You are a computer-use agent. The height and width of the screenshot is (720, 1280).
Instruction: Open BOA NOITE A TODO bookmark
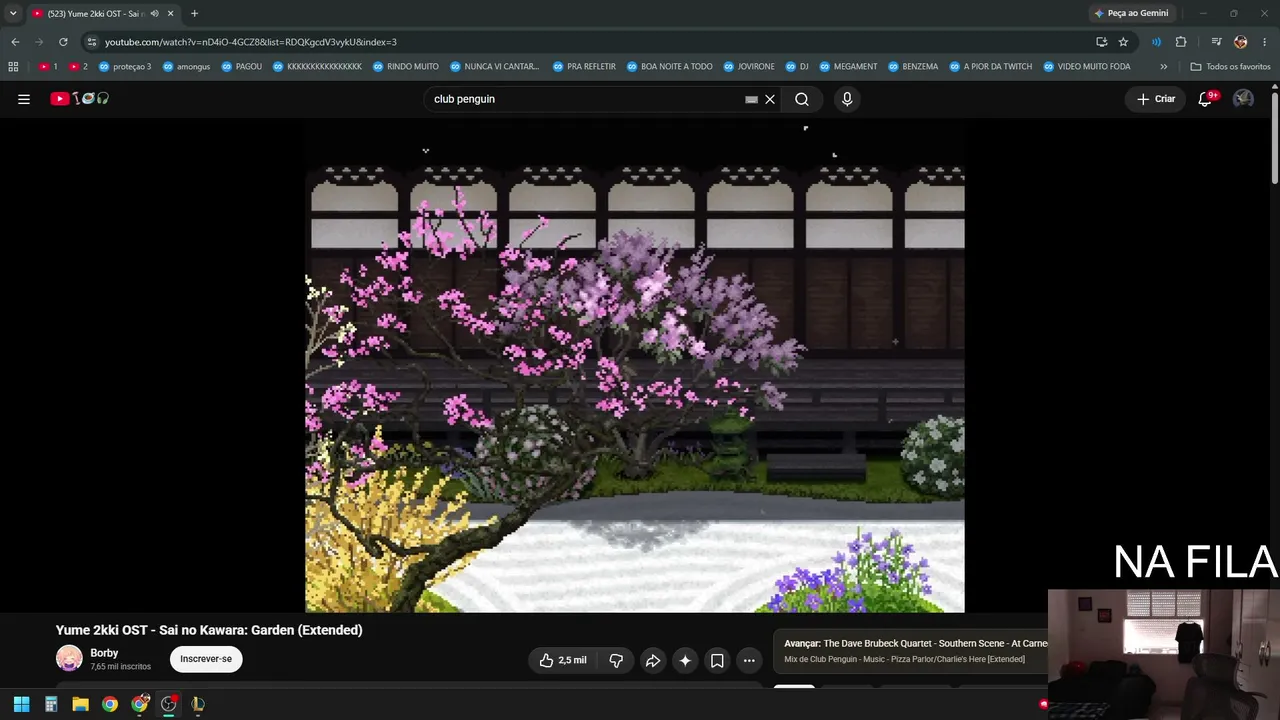(669, 67)
